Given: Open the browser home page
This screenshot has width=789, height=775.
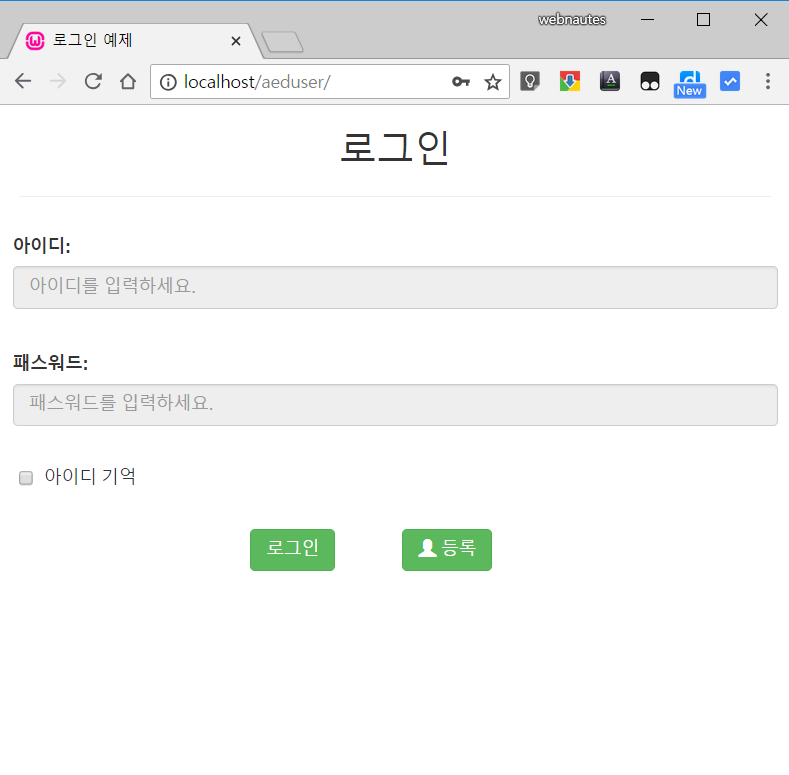Looking at the screenshot, I should [x=128, y=81].
